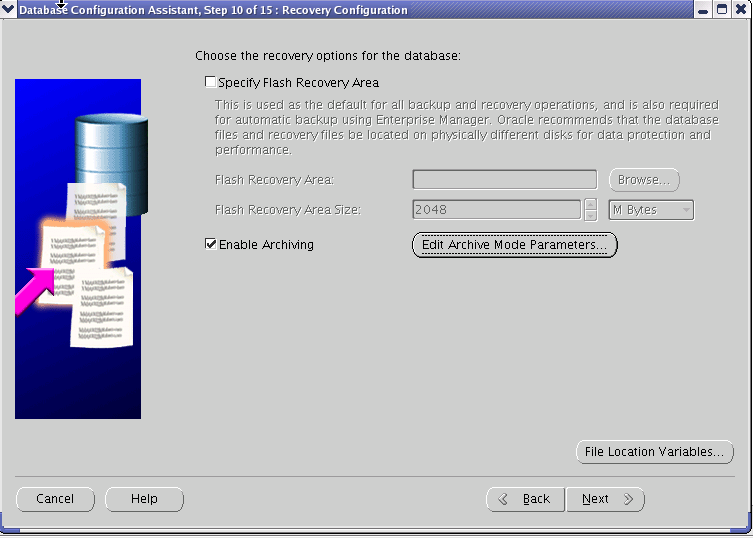Minimize the Database Configuration Assistant window
This screenshot has height=538, width=753.
click(x=703, y=10)
